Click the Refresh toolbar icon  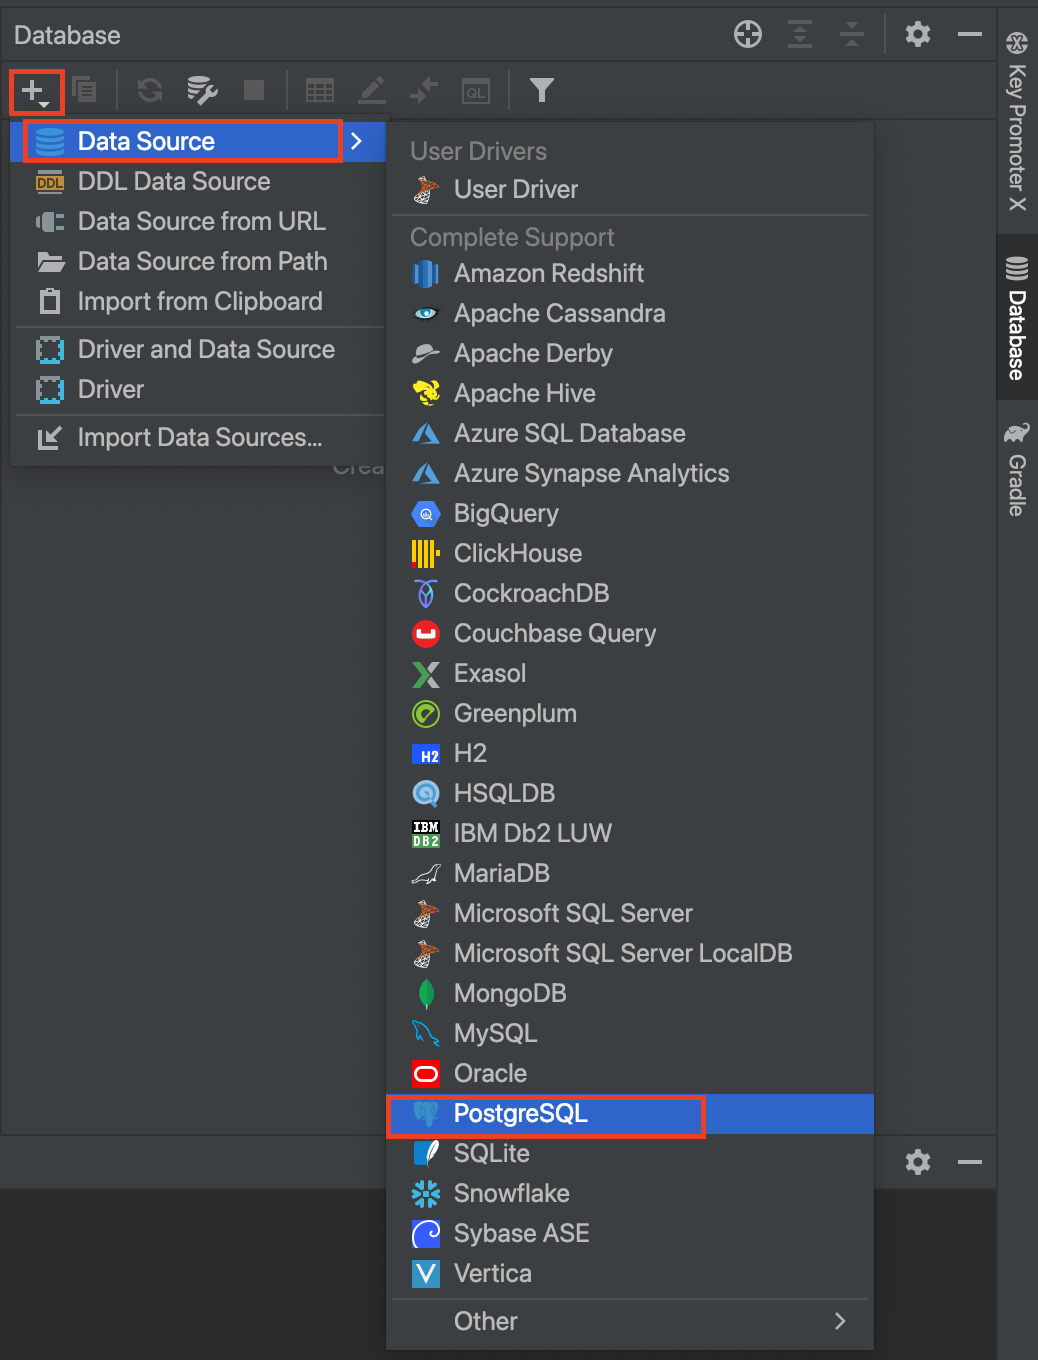point(150,90)
